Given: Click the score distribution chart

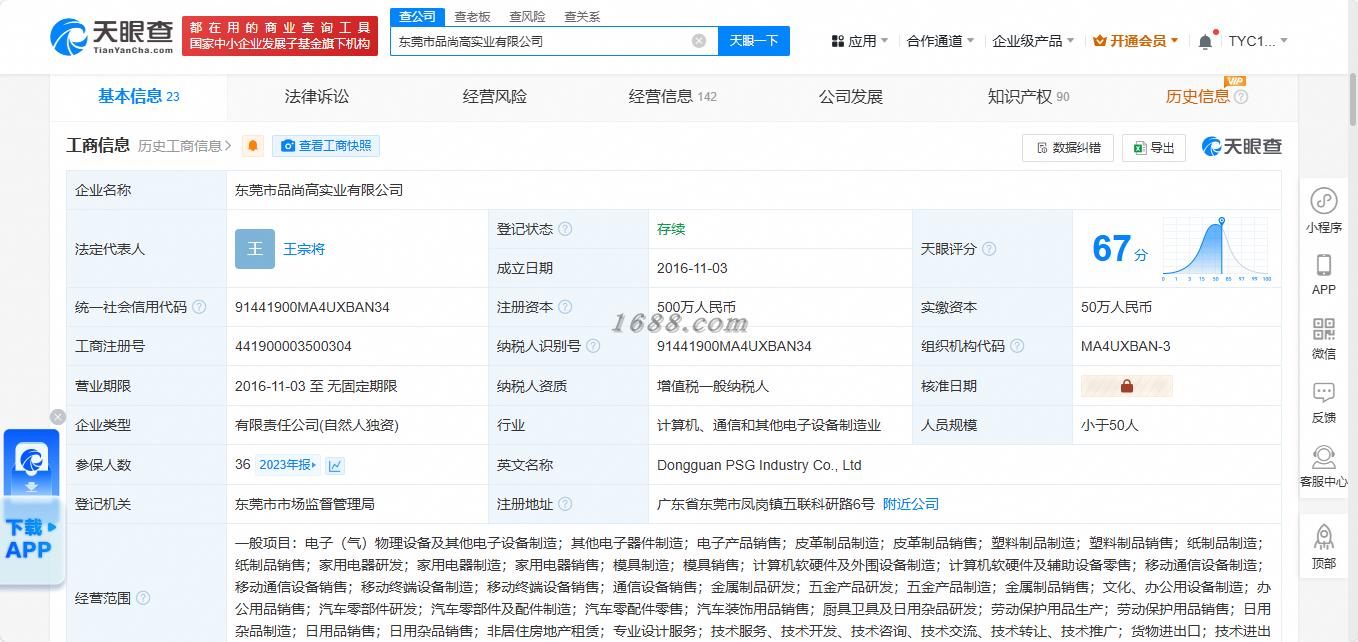Looking at the screenshot, I should [1218, 250].
